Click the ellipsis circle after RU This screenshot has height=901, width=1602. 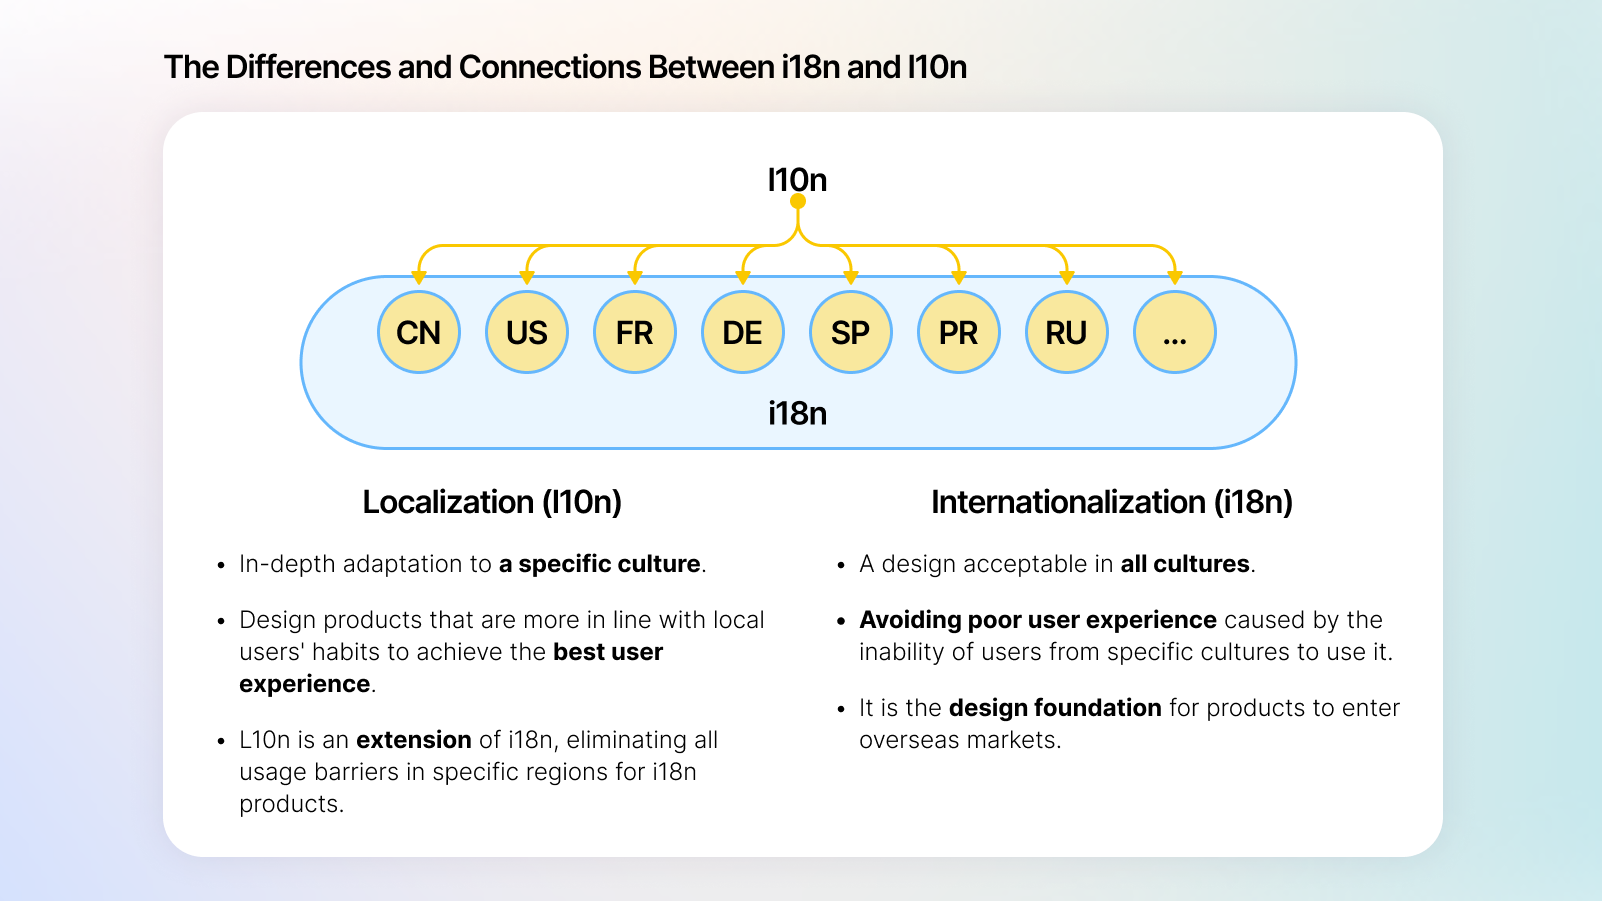[1174, 332]
